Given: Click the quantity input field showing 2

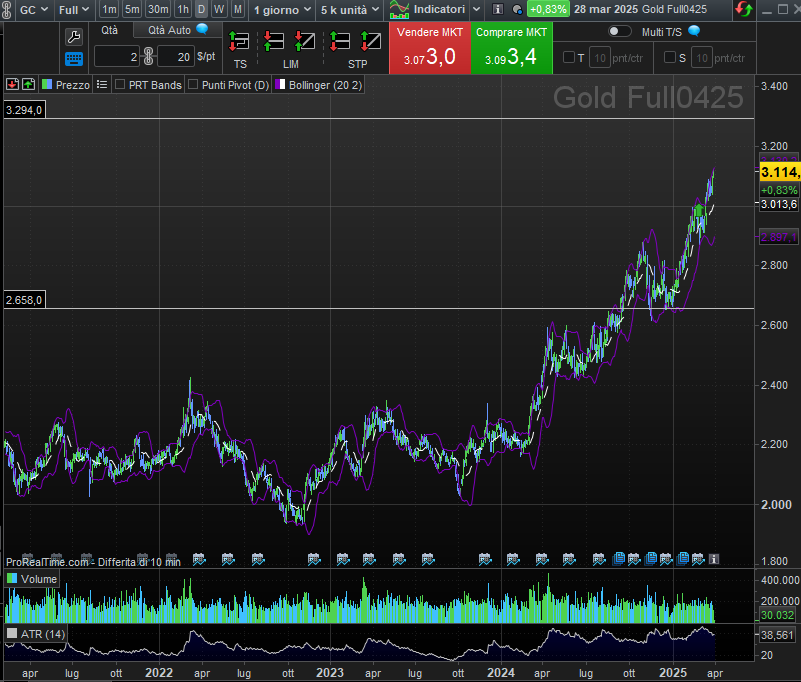Looking at the screenshot, I should 118,56.
